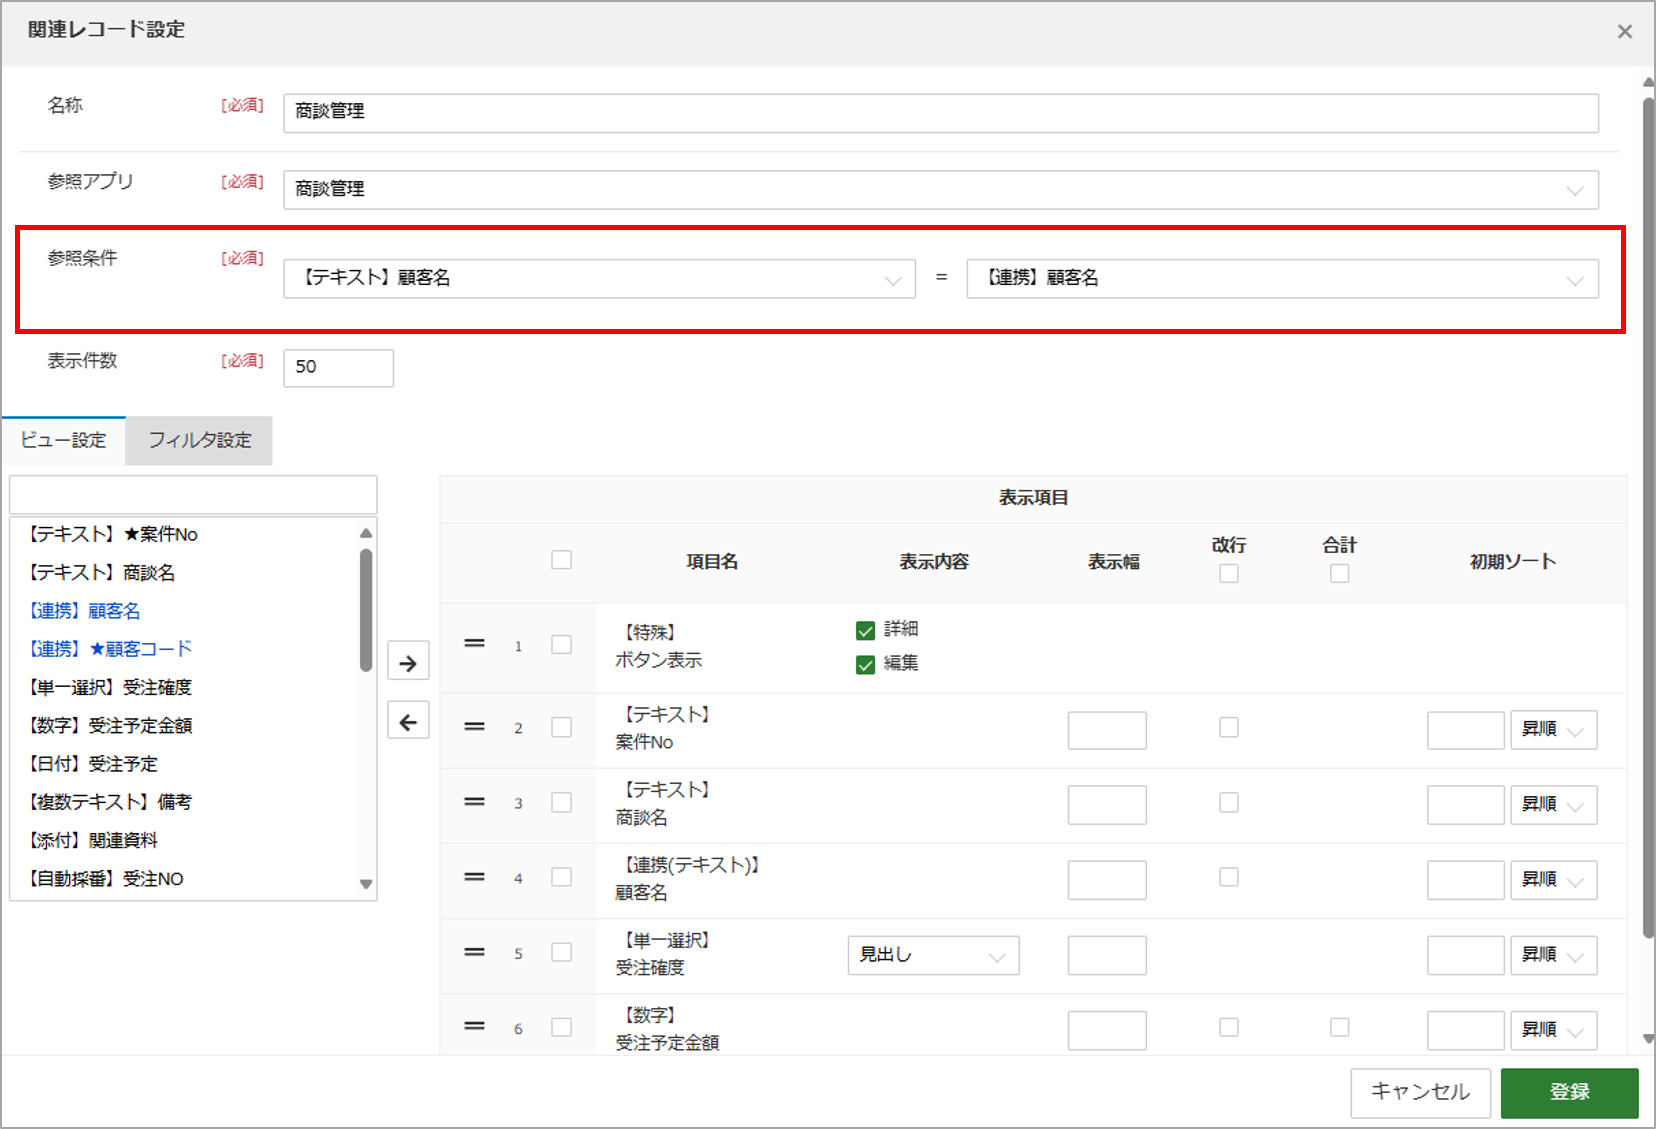The width and height of the screenshot is (1656, 1129).
Task: Click the キャンセル button
Action: 1420,1092
